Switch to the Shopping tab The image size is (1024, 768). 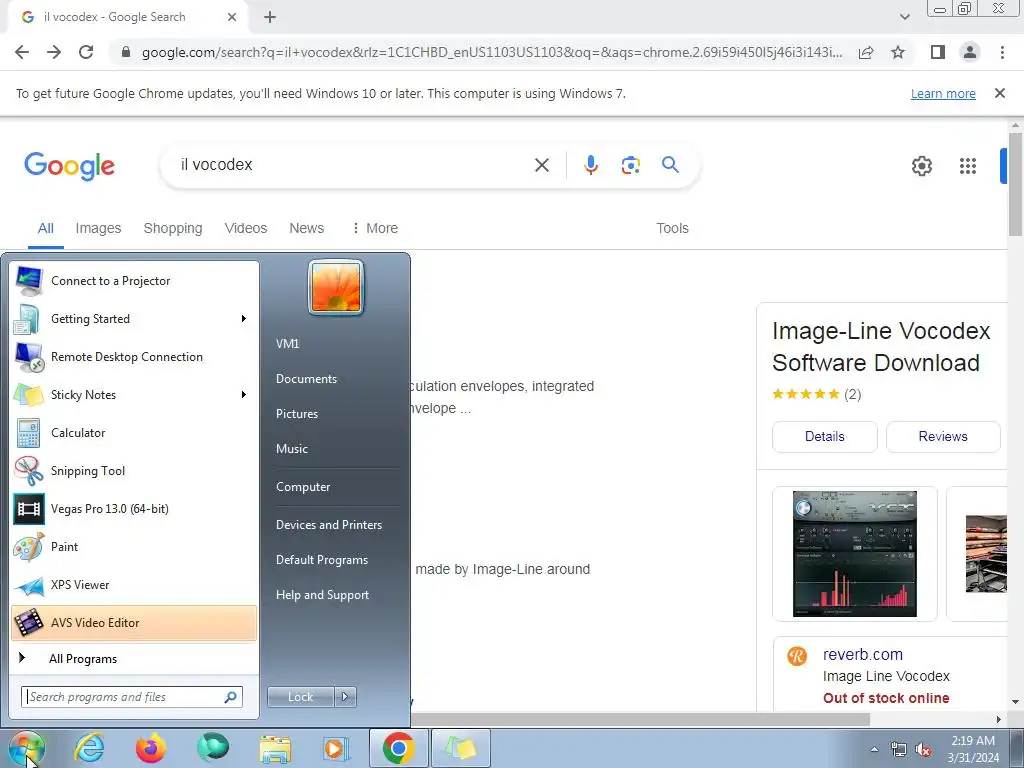(172, 228)
